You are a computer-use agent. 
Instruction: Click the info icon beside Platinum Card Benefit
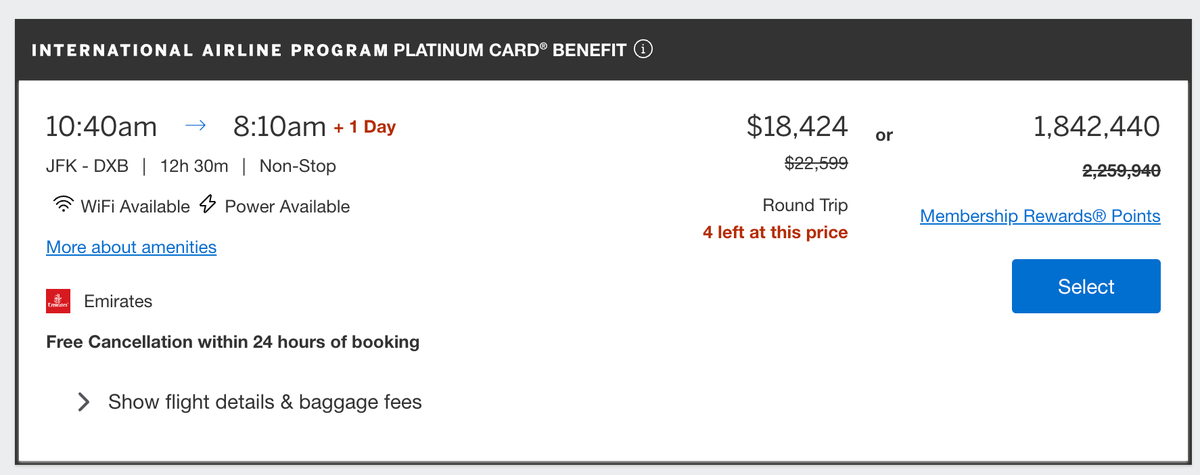point(644,50)
